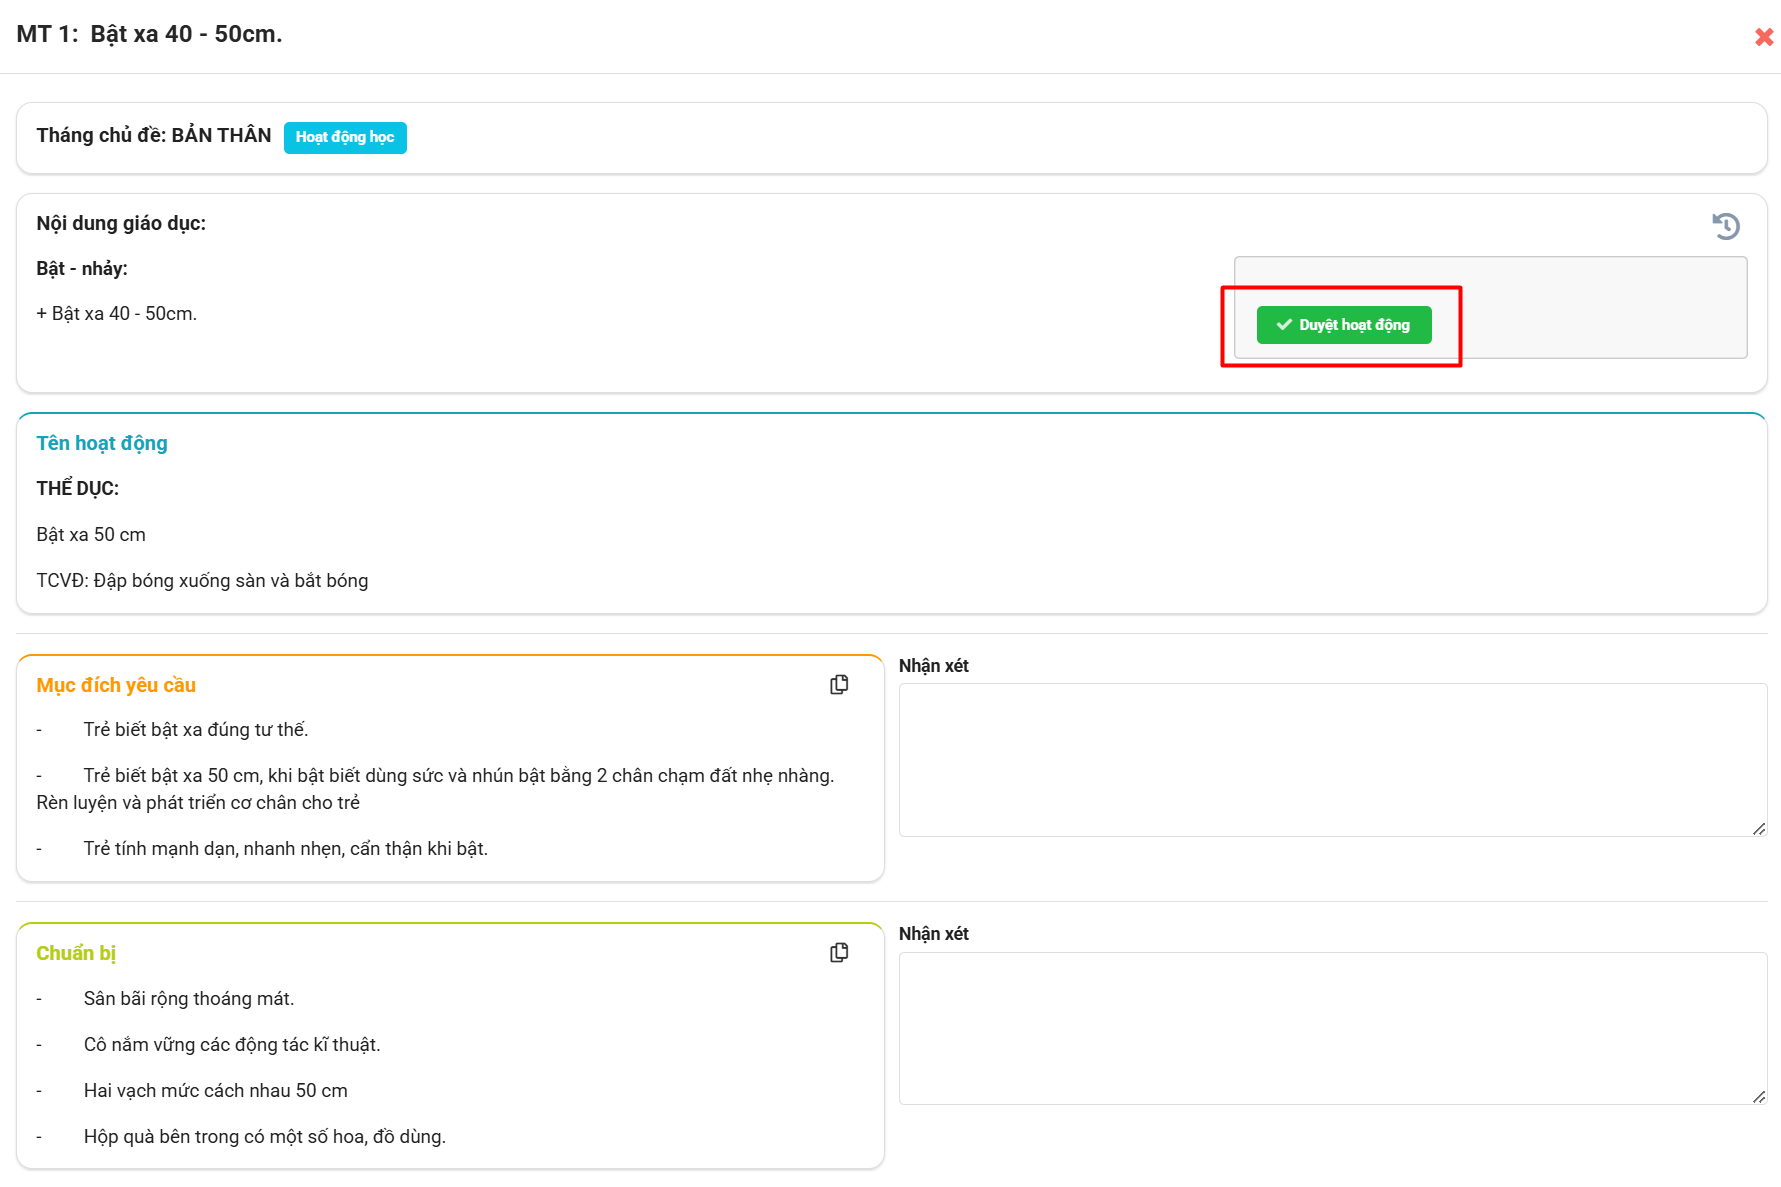This screenshot has height=1187, width=1781.
Task: Focus the Nhận xét box beside Chuẩn bị
Action: [x=1332, y=1027]
